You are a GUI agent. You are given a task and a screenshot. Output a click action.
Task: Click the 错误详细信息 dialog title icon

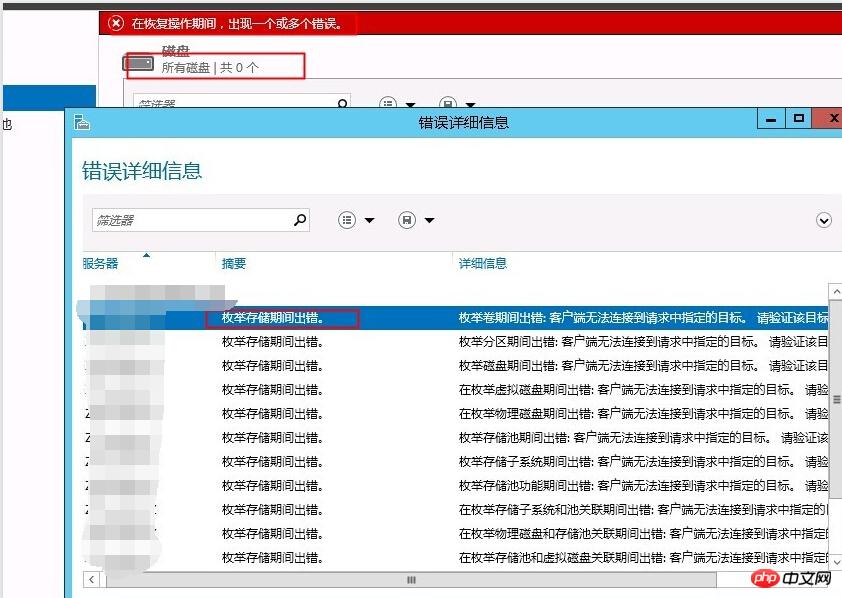(82, 122)
